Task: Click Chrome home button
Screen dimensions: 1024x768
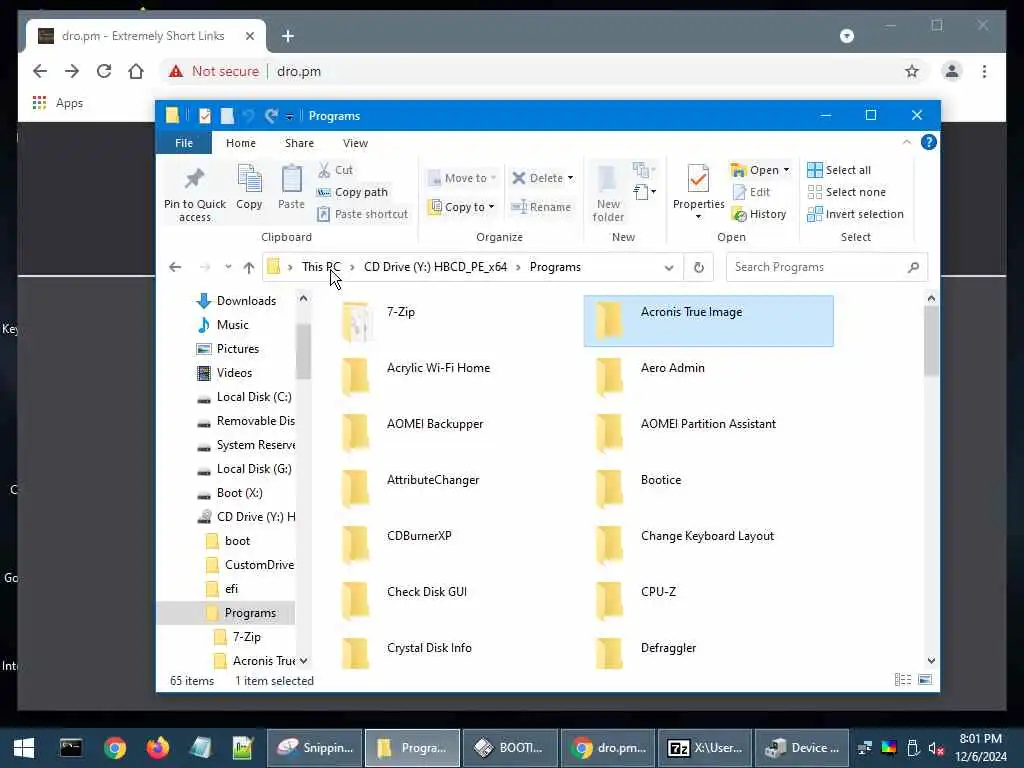Action: 136,71
